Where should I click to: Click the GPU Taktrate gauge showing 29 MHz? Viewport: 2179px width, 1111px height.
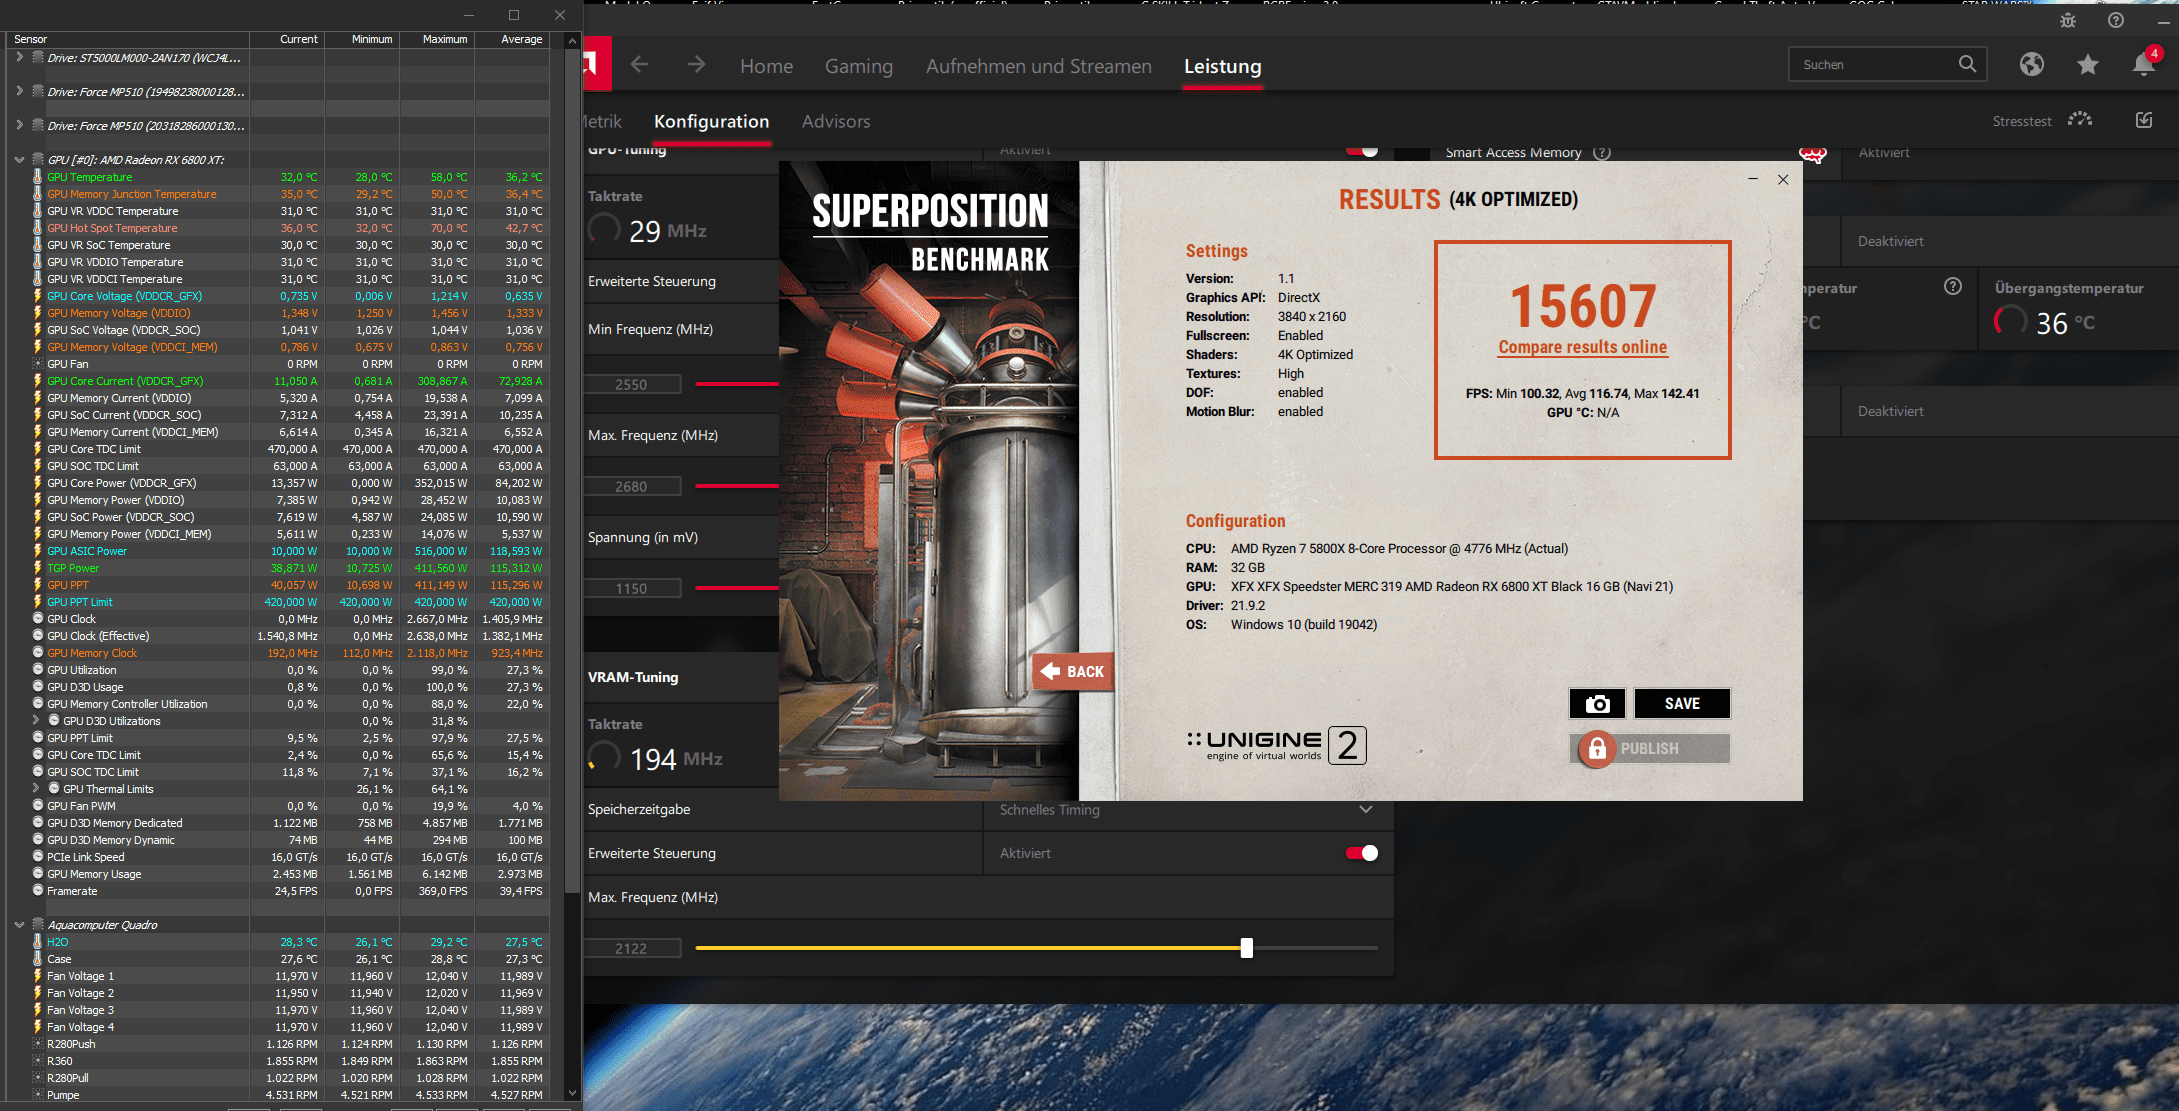click(x=604, y=230)
